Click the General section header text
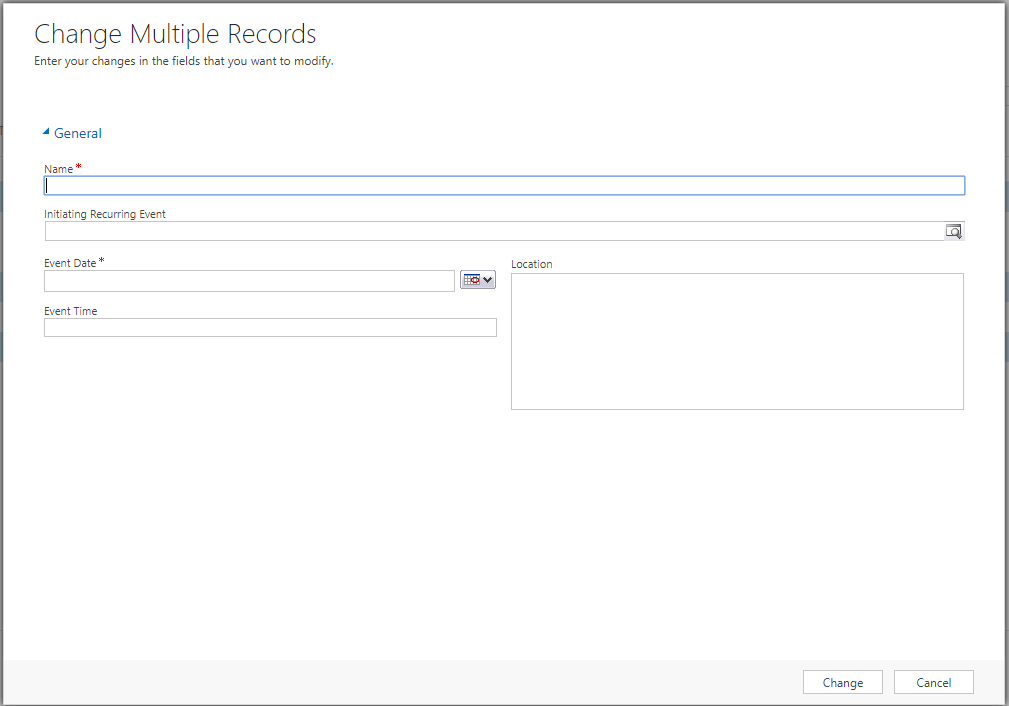 click(78, 133)
